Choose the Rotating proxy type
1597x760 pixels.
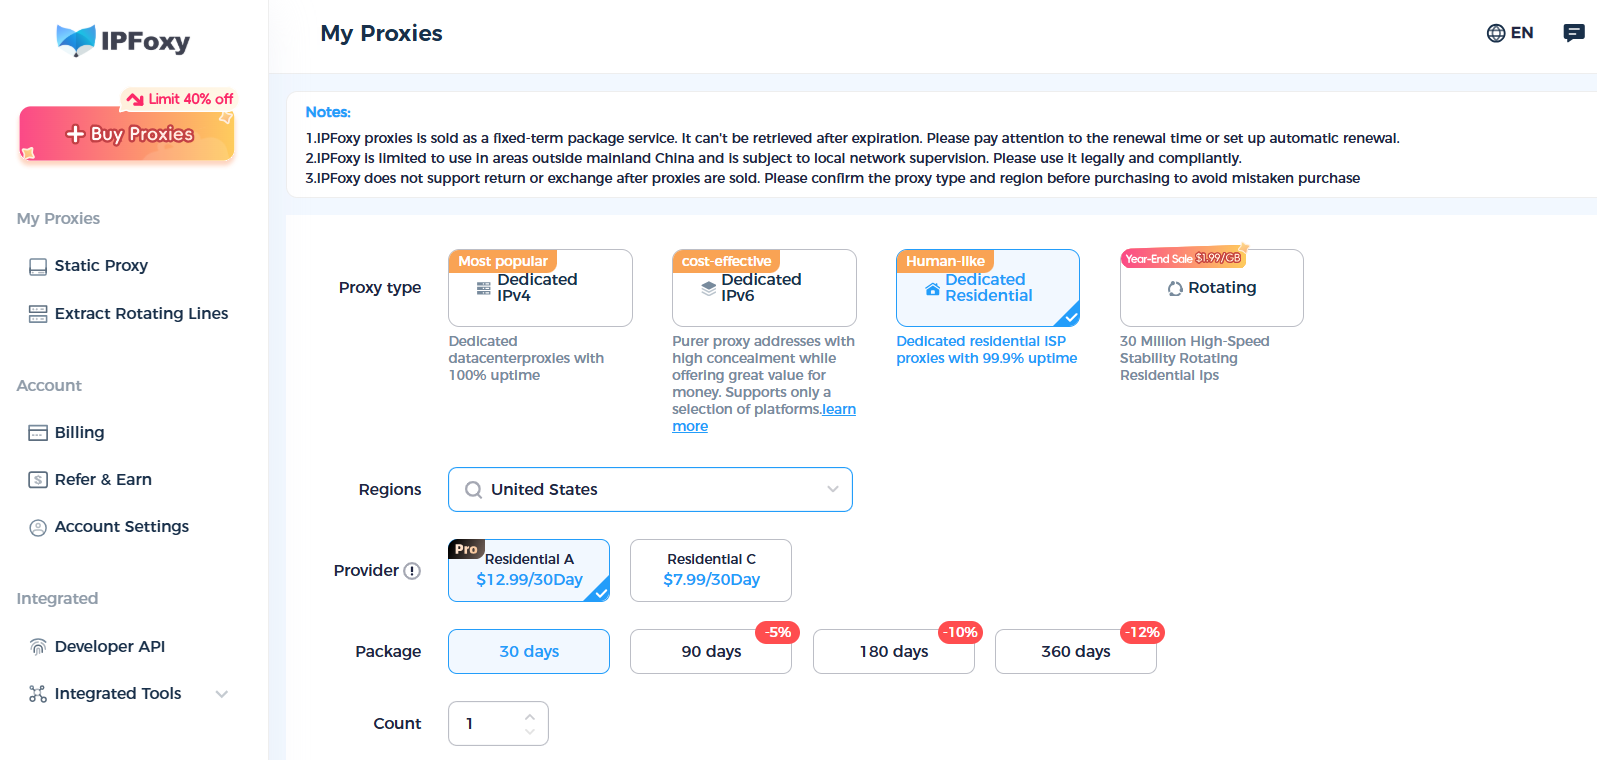[x=1211, y=288]
